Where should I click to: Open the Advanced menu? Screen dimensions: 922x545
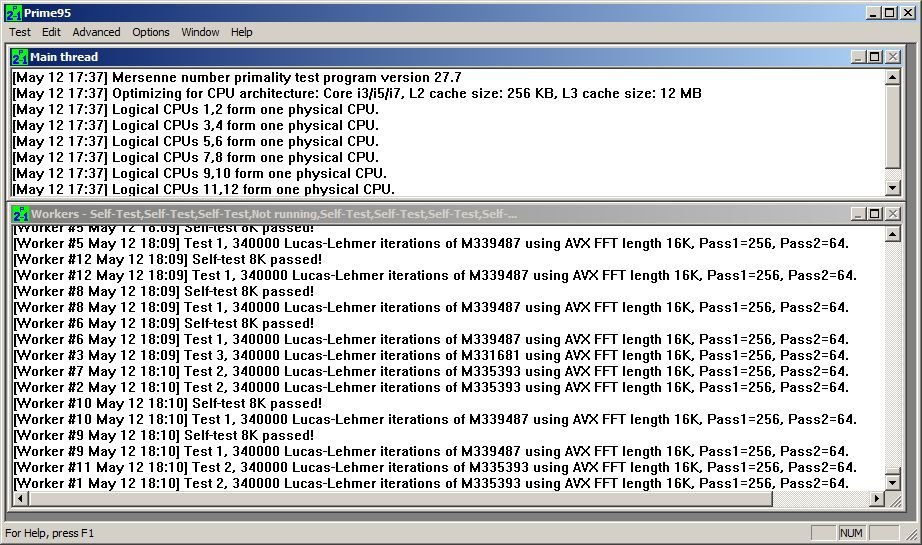coord(96,32)
